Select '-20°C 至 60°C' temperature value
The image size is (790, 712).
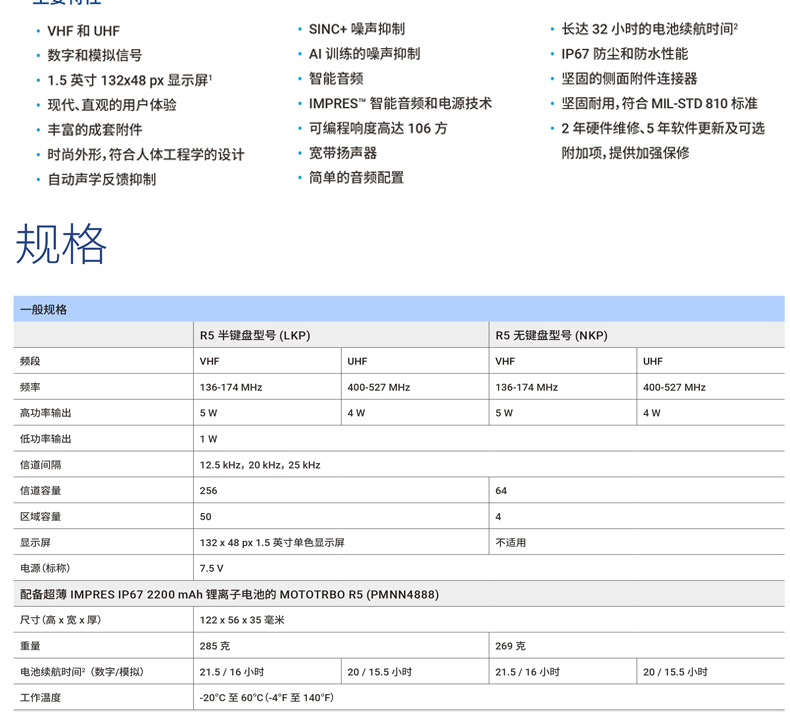267,698
